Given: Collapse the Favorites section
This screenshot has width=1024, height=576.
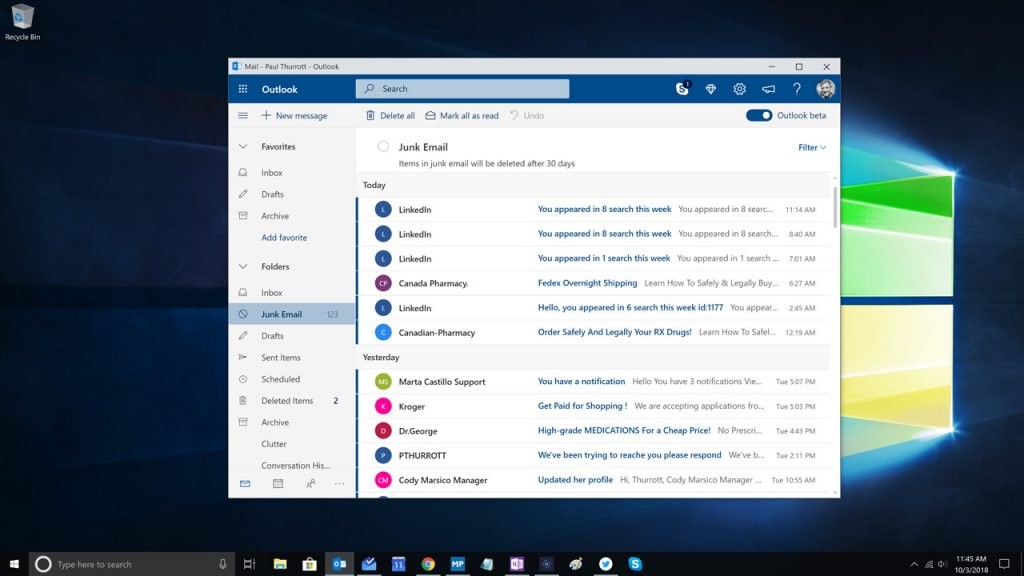Looking at the screenshot, I should [x=243, y=147].
